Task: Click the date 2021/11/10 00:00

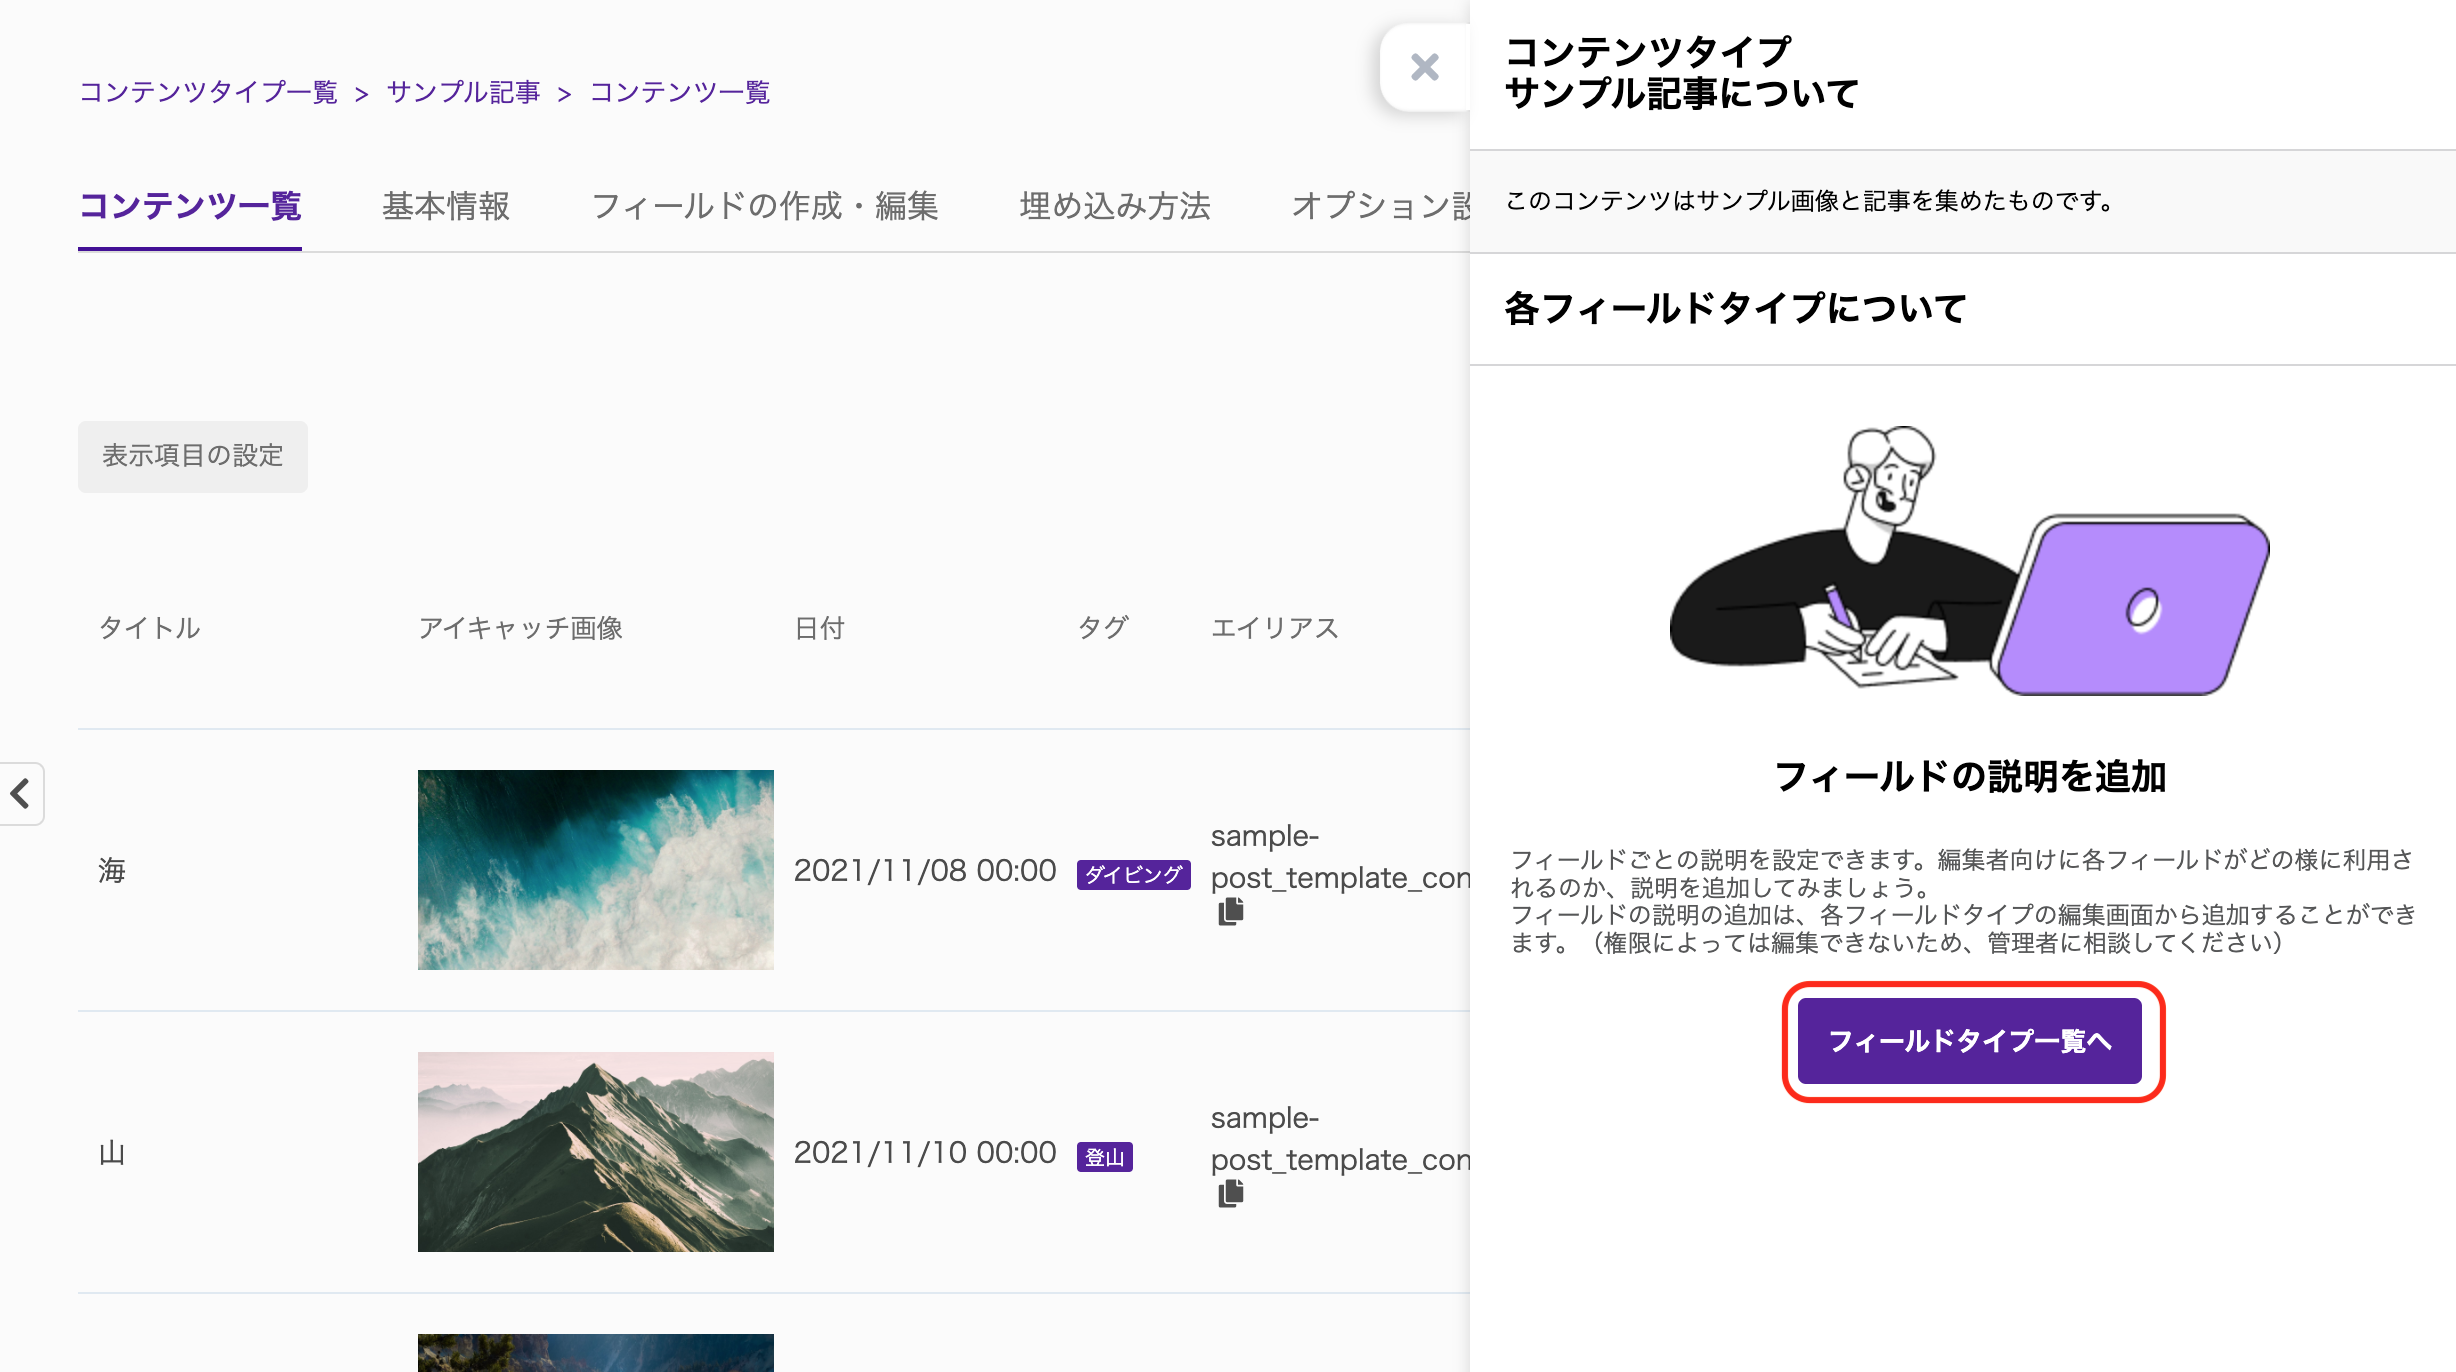Action: click(x=925, y=1153)
